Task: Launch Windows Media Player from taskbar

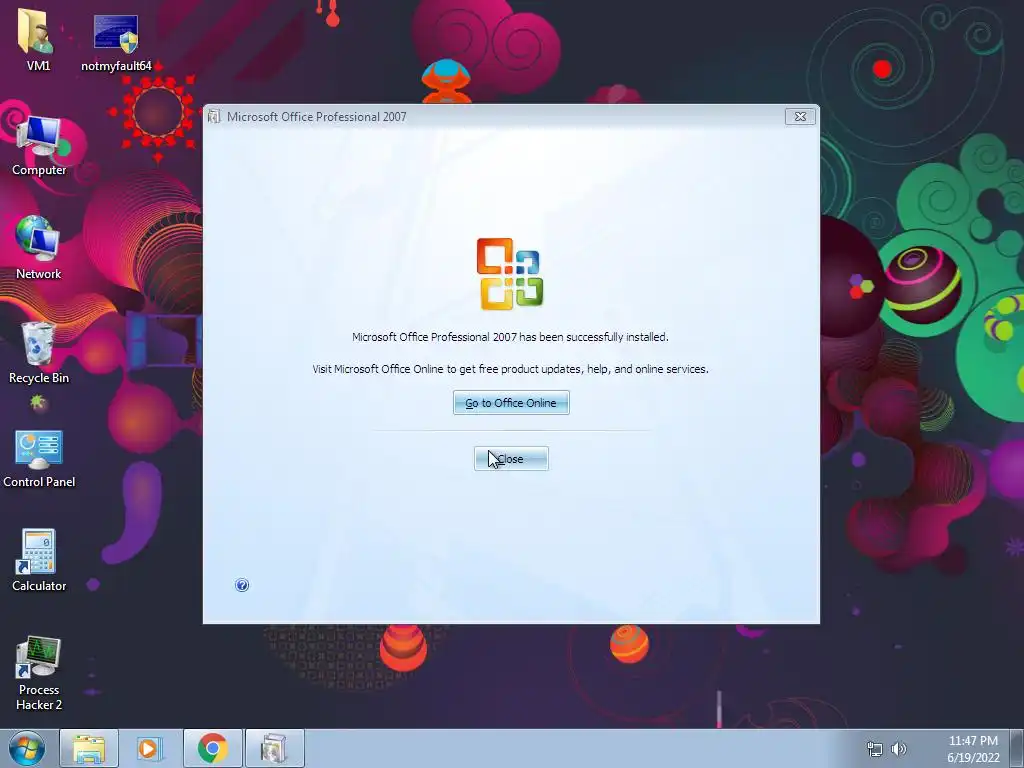Action: [x=148, y=748]
